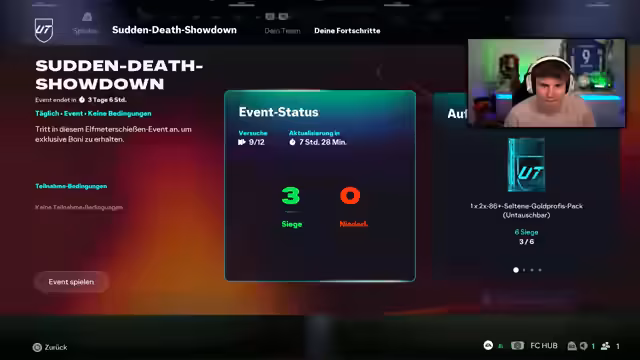Click the Event spielen button
Viewport: 640px width, 360px height.
click(x=71, y=282)
